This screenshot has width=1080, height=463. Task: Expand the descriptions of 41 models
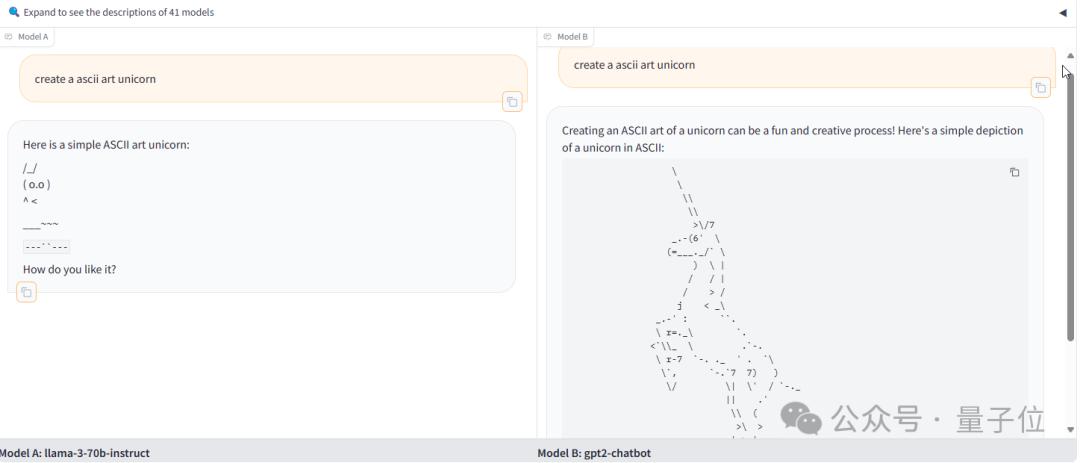tap(118, 13)
